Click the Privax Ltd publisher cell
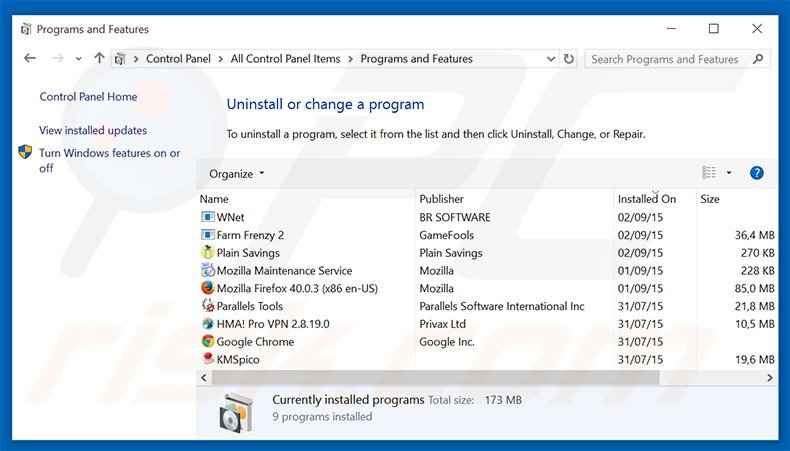Viewport: 790px width, 451px height. (442, 324)
